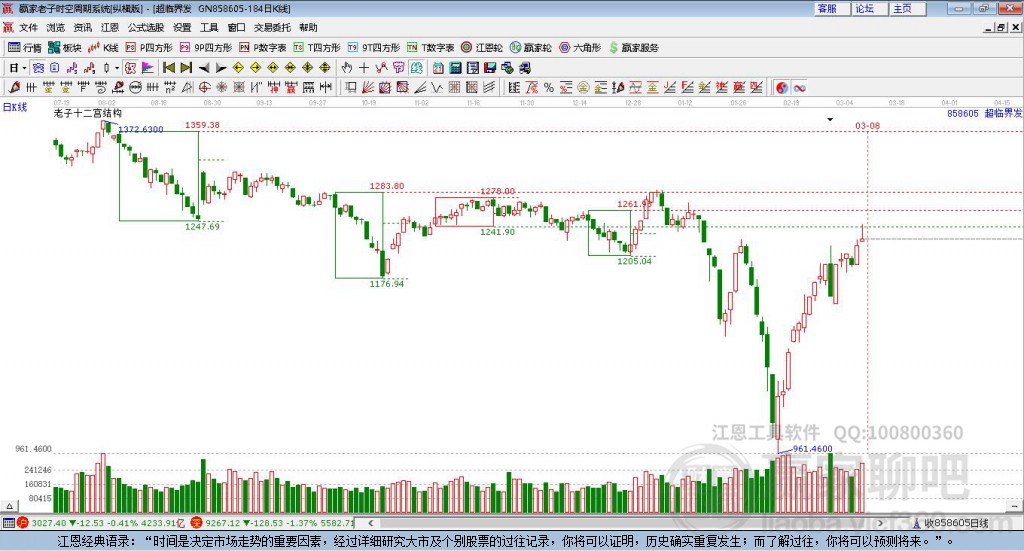Open the T数字表 time number table
Image resolution: width=1024 pixels, height=551 pixels.
pos(430,48)
